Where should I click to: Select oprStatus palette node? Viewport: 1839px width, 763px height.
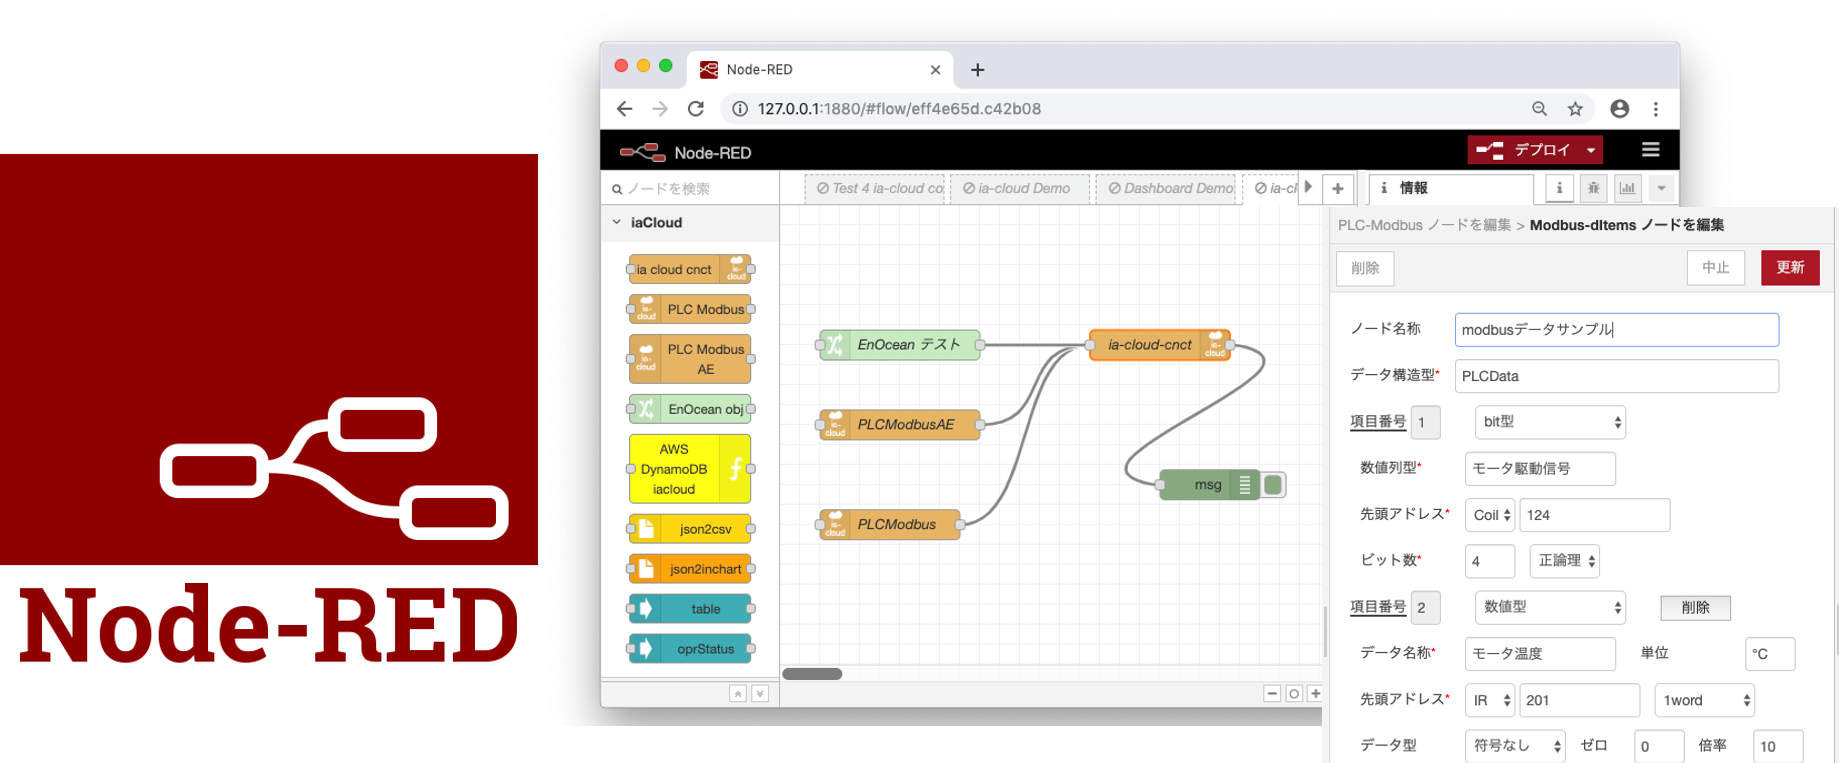pyautogui.click(x=690, y=649)
